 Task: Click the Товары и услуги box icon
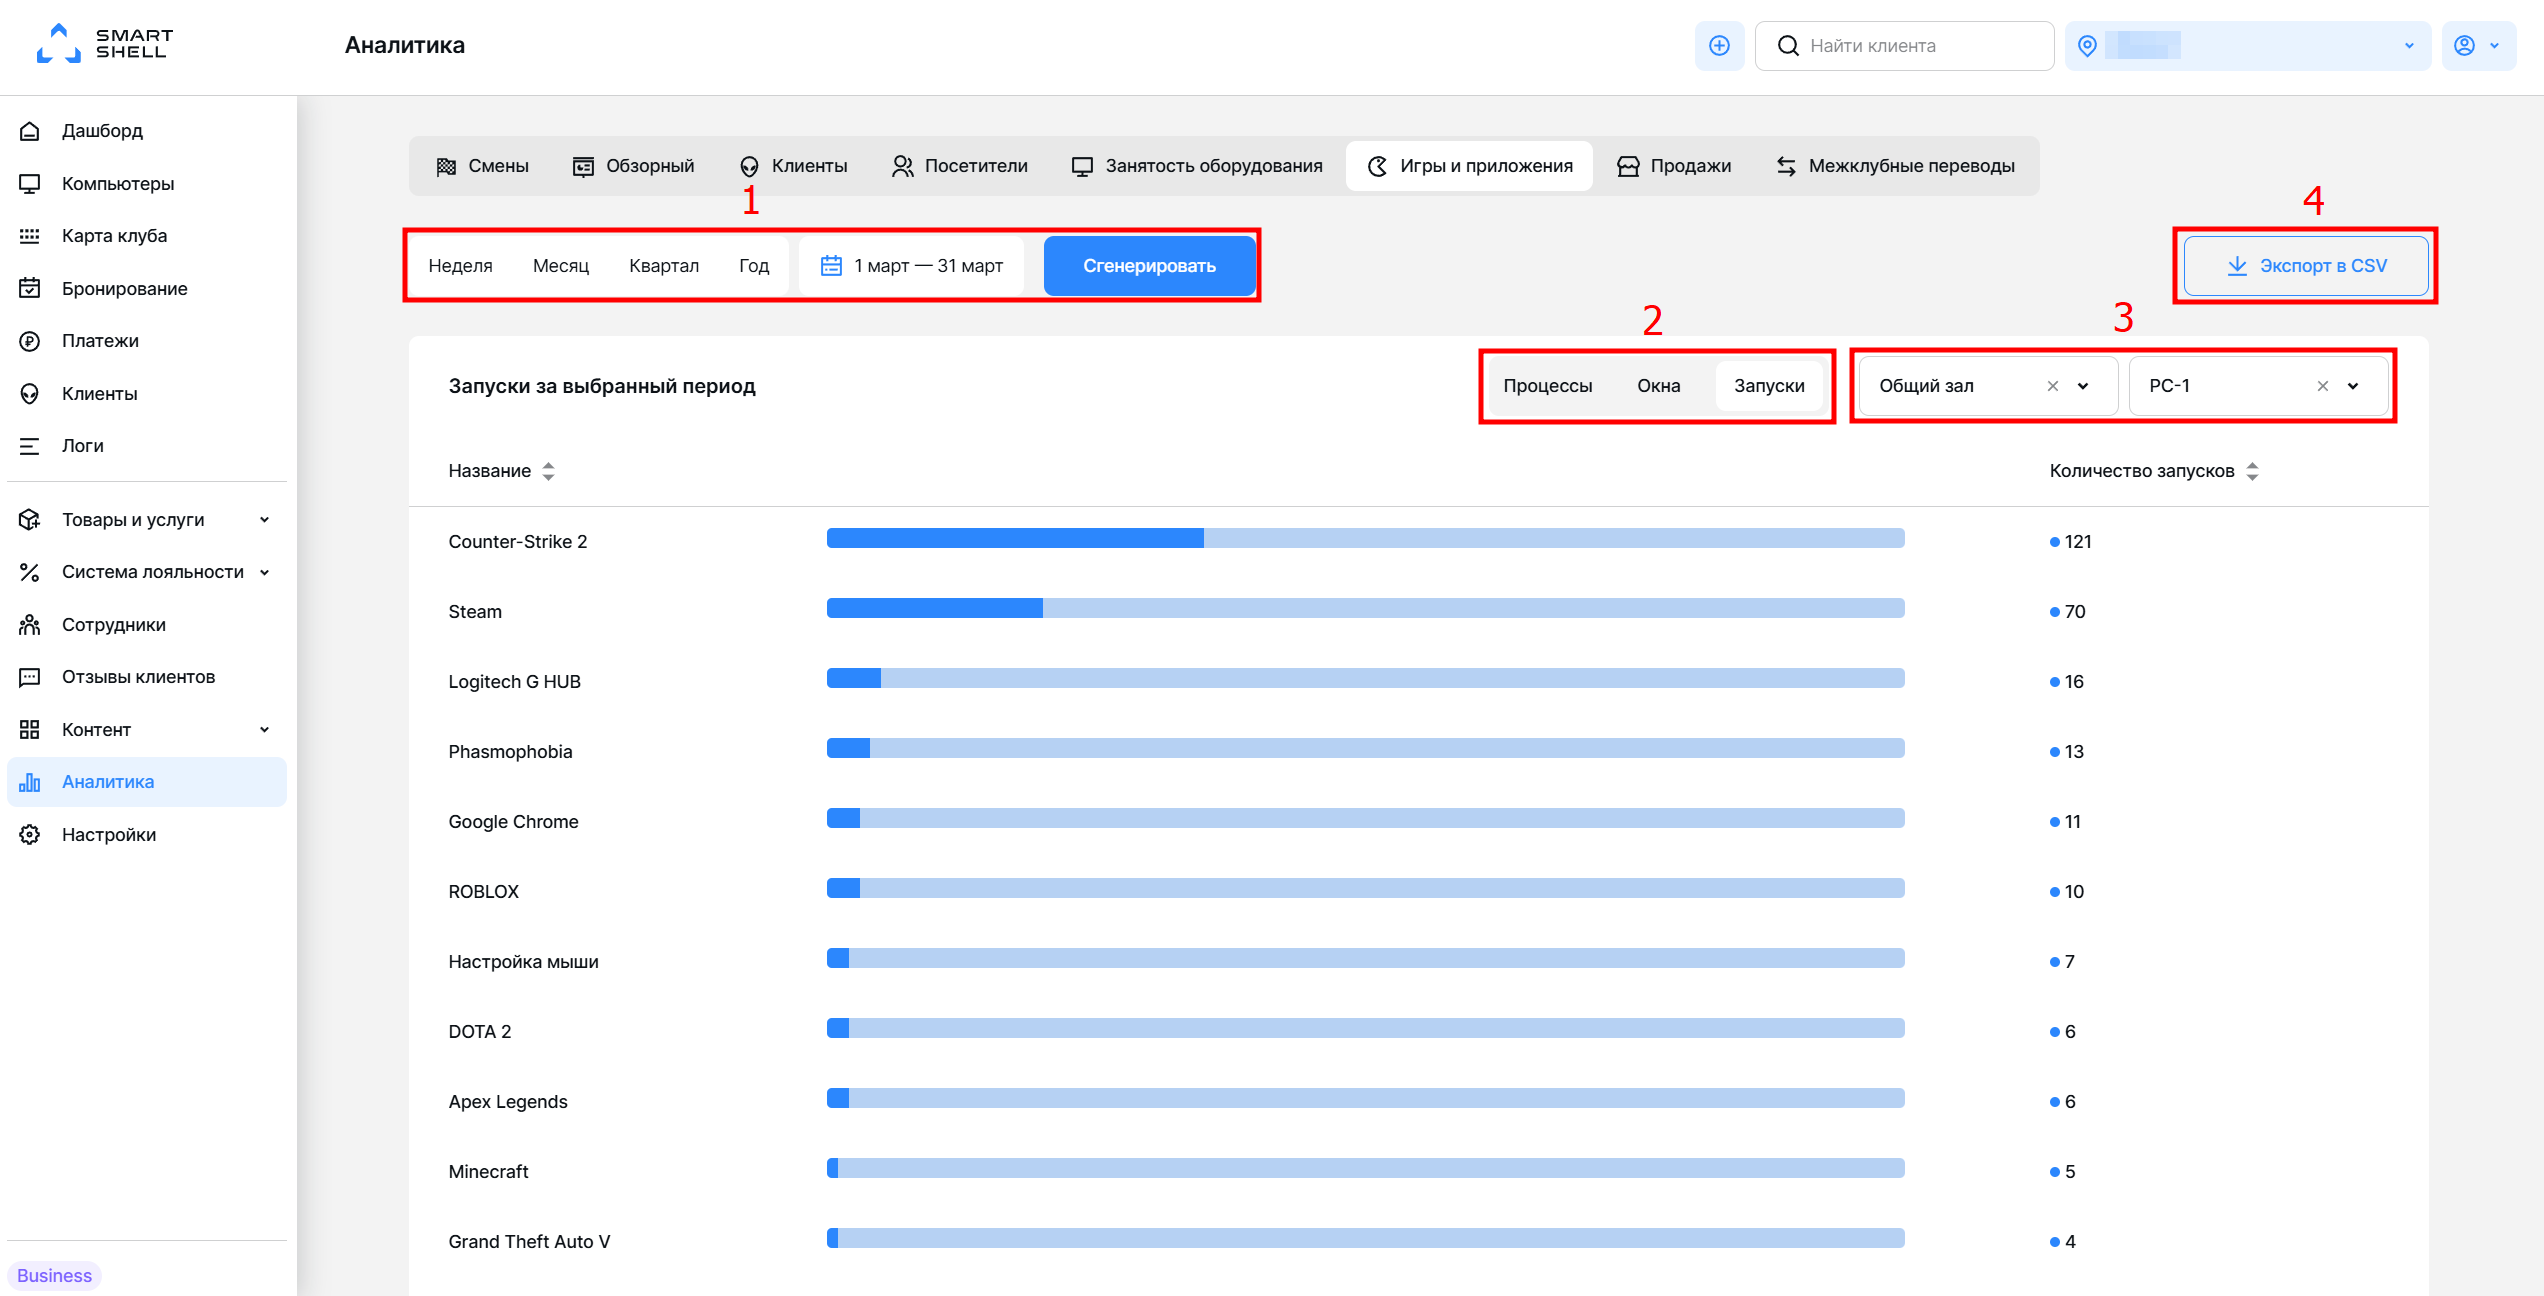tap(30, 520)
